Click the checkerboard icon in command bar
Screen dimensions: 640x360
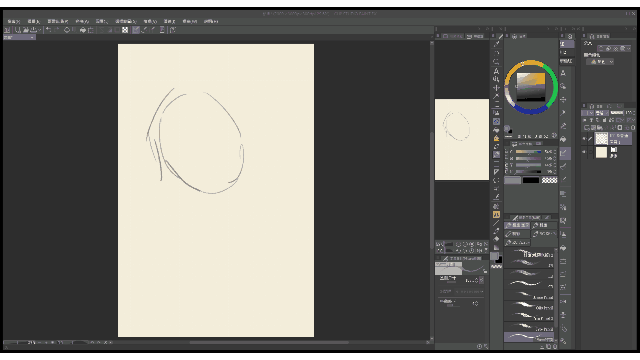point(125,30)
